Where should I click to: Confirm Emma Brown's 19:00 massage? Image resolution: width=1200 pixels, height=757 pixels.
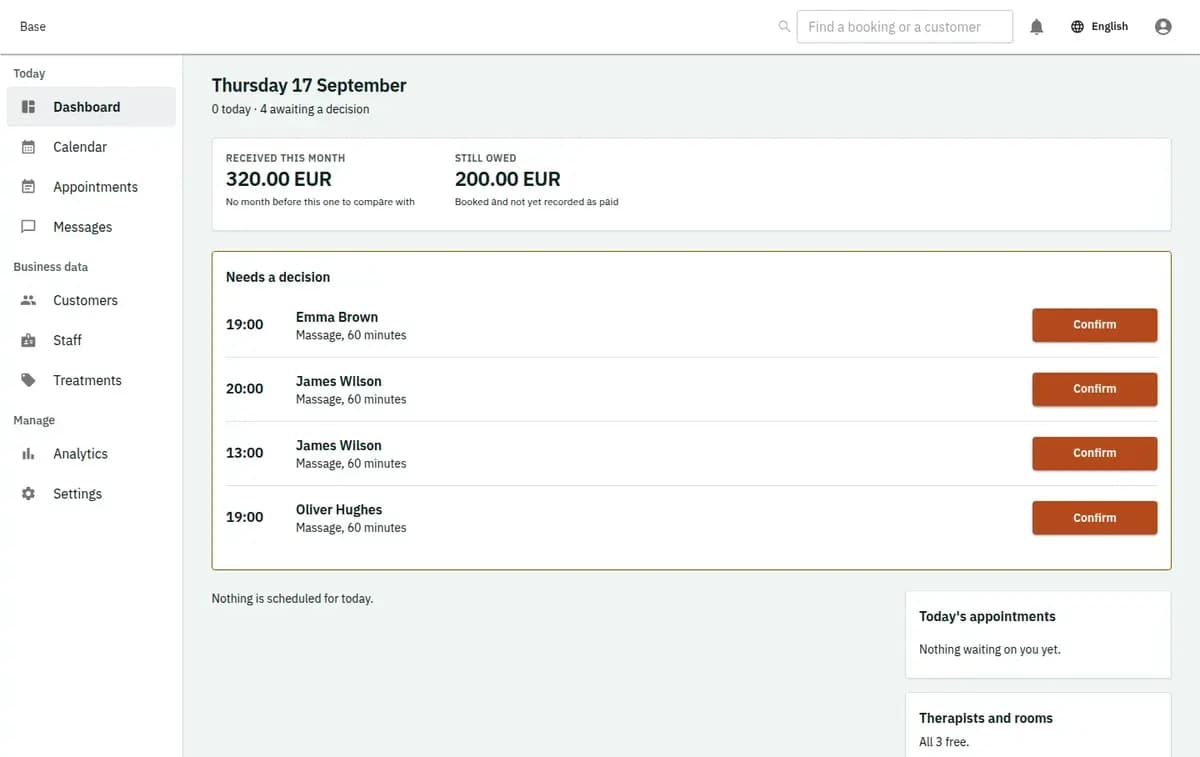click(1094, 325)
